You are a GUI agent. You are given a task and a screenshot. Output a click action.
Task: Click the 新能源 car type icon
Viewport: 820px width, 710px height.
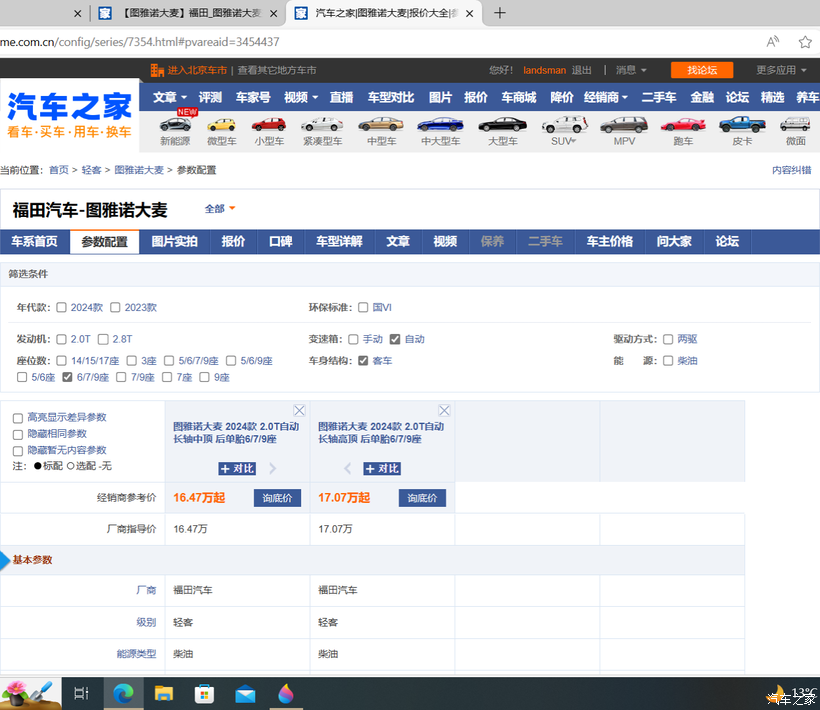click(x=175, y=126)
